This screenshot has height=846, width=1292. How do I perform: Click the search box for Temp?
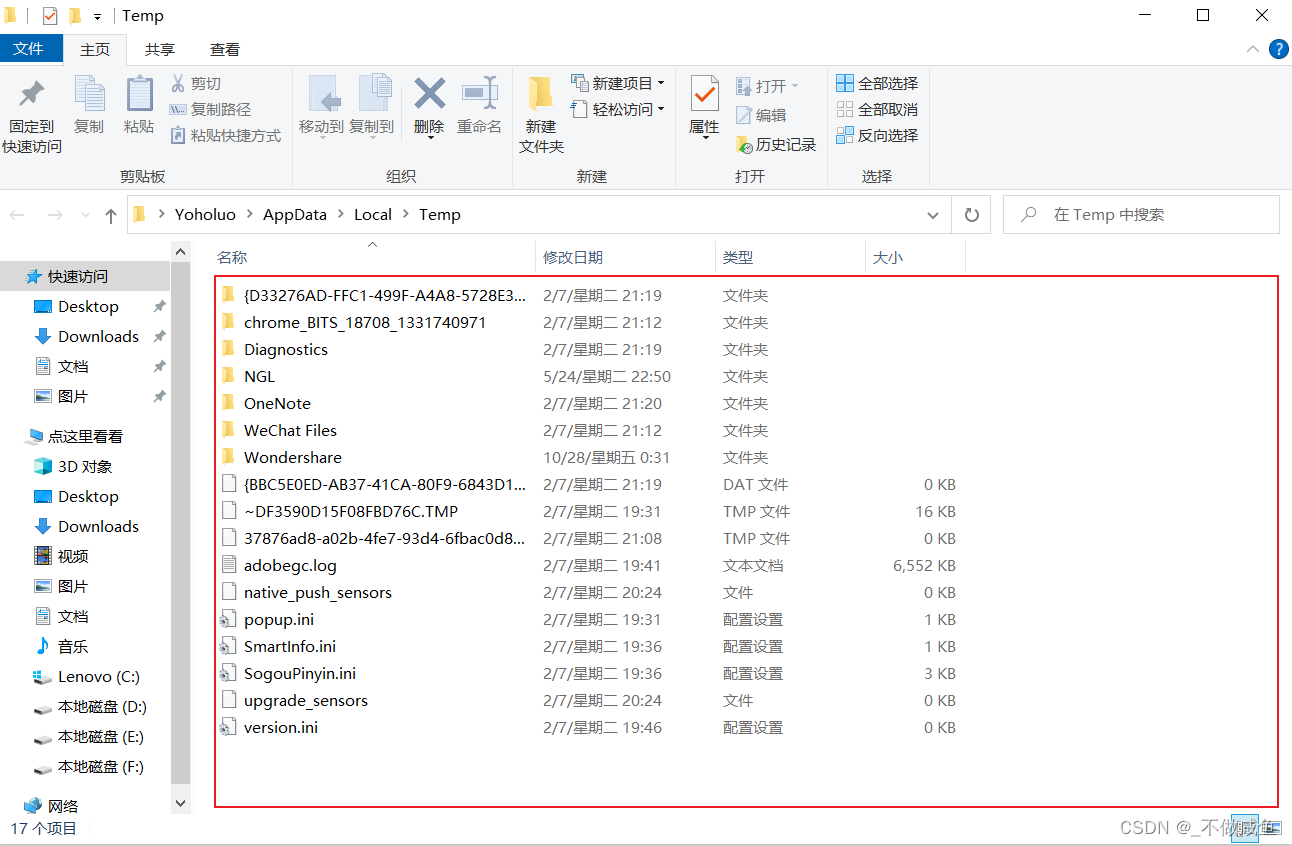pyautogui.click(x=1141, y=215)
